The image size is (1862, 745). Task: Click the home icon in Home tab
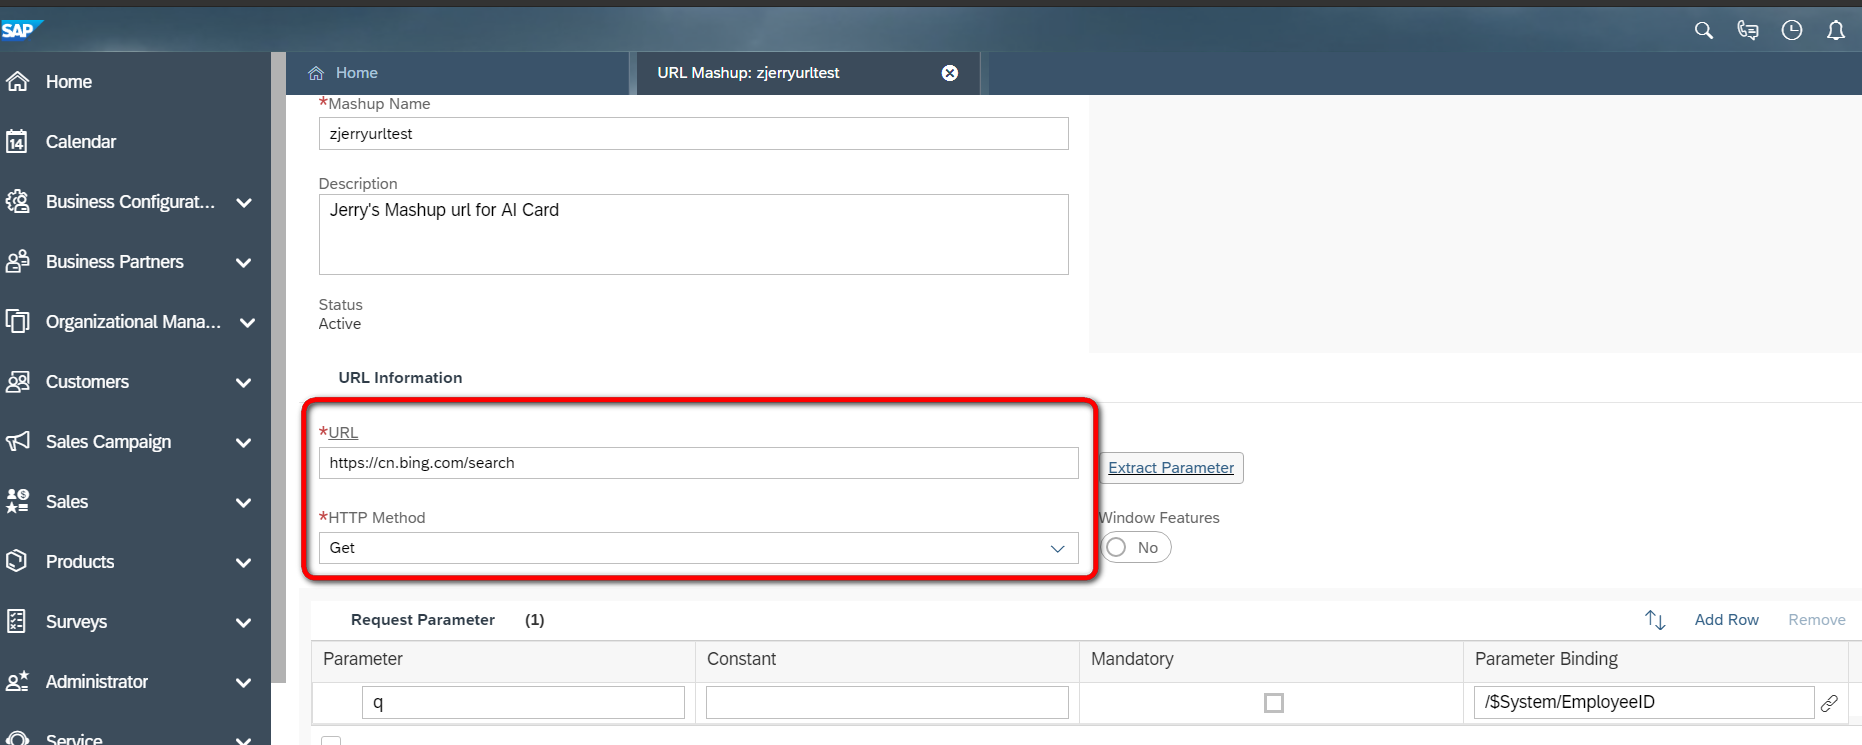[316, 73]
